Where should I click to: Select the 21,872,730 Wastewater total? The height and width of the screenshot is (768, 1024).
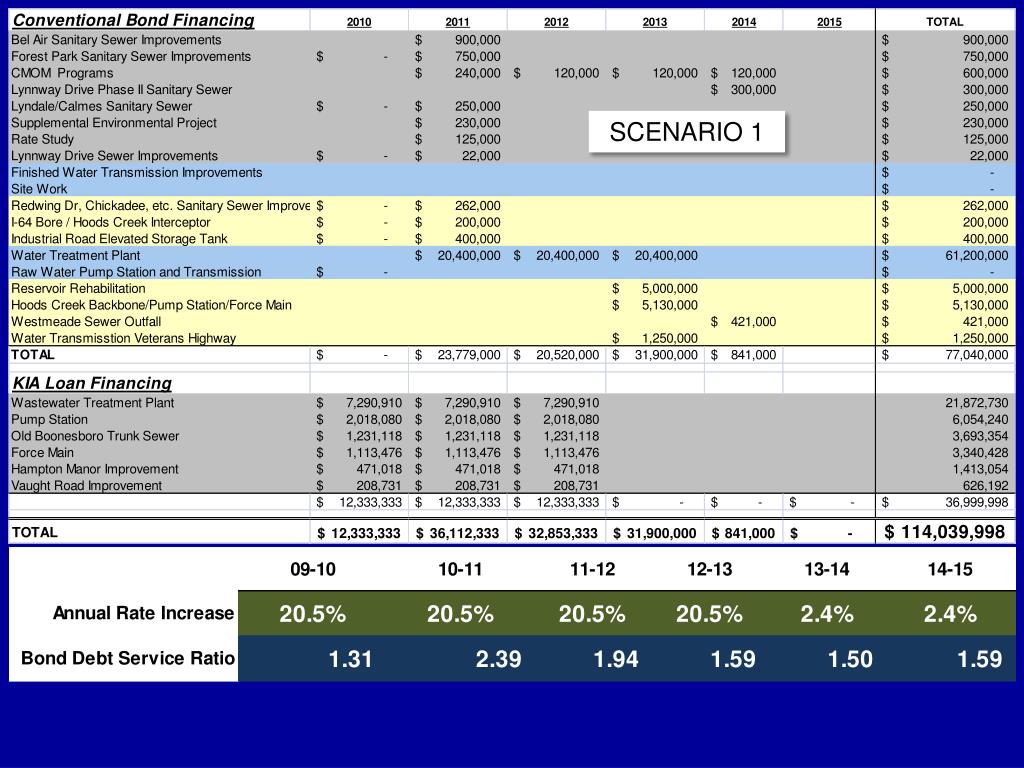(x=976, y=403)
